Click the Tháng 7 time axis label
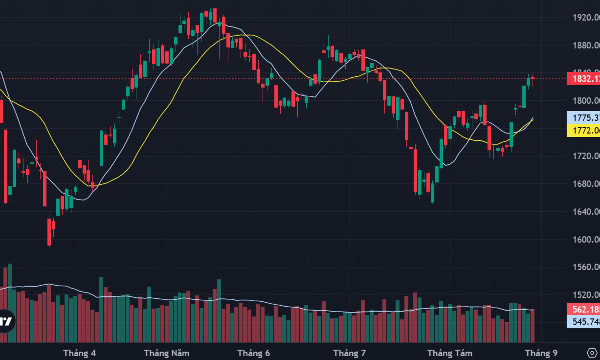 [349, 353]
